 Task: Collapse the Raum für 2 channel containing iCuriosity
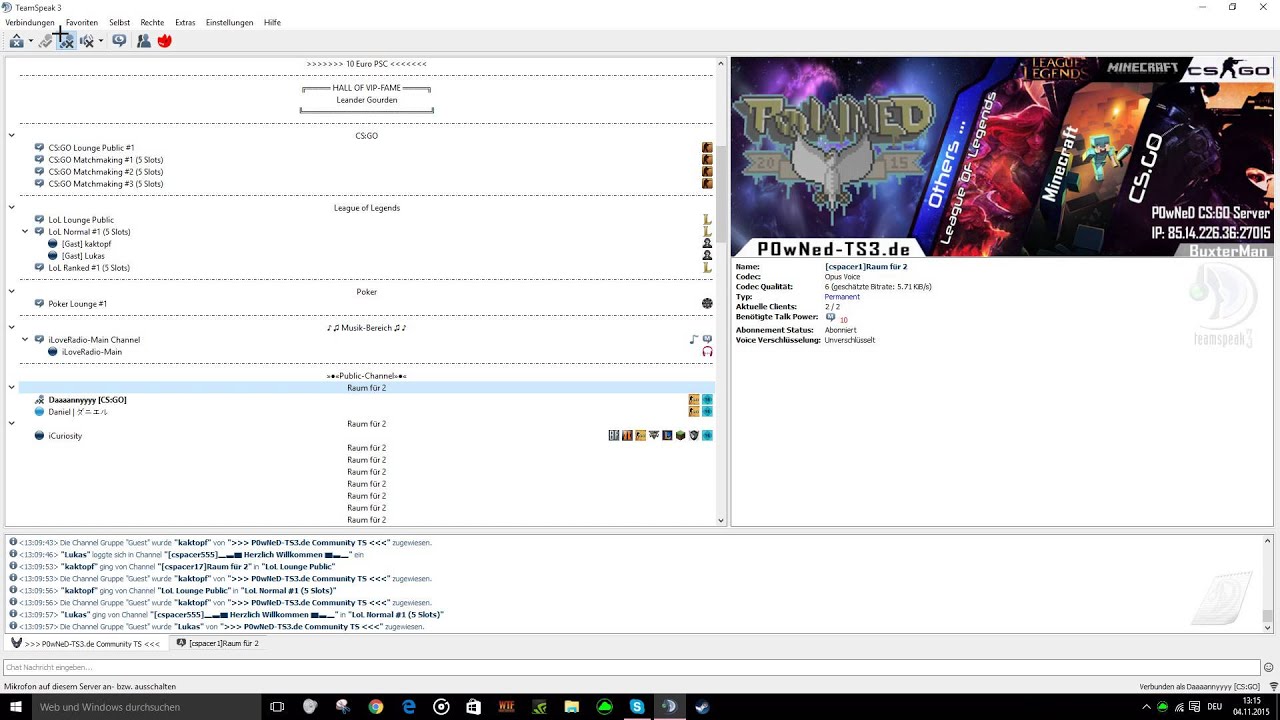12,424
